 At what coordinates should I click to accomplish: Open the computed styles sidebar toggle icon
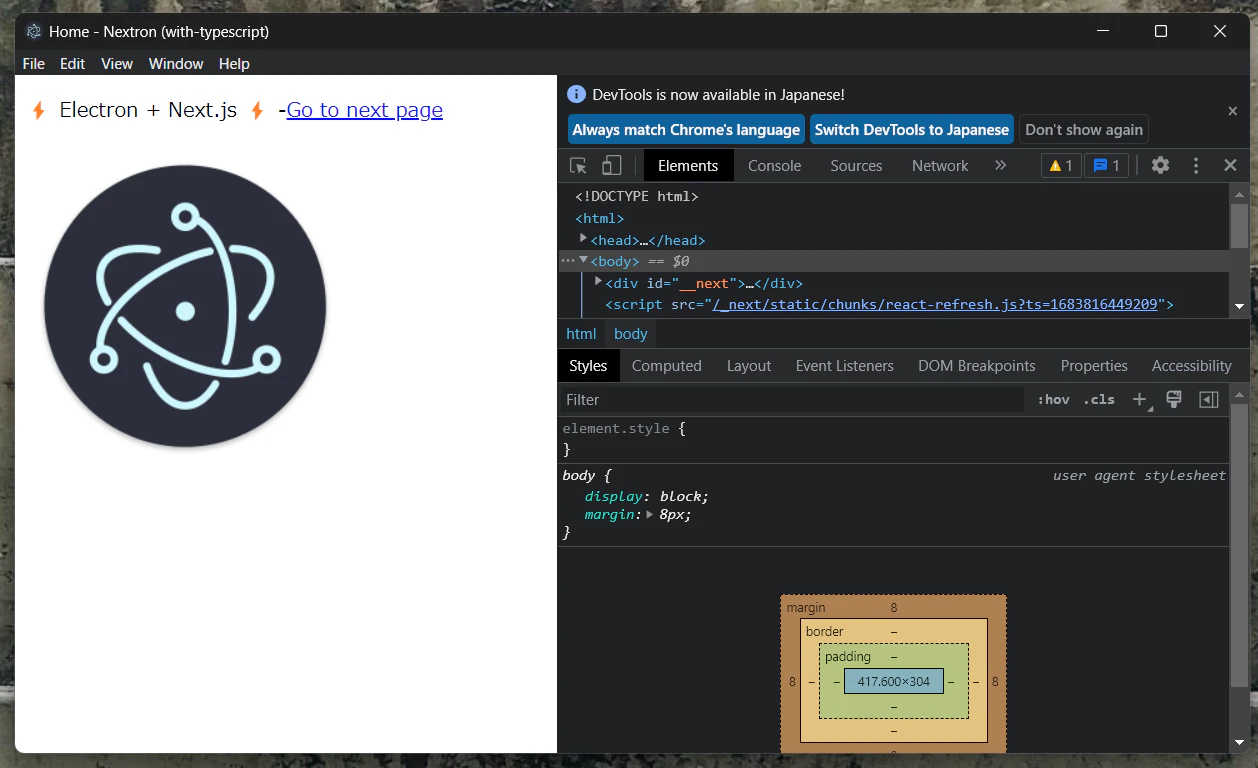tap(1209, 400)
